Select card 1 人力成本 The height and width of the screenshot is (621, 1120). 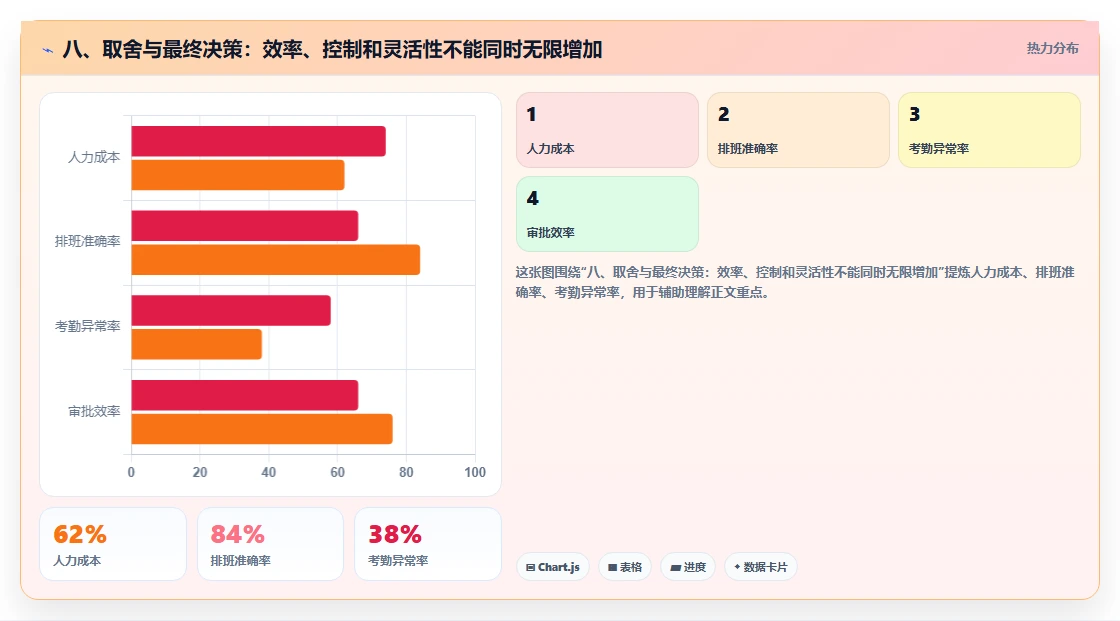coord(607,130)
